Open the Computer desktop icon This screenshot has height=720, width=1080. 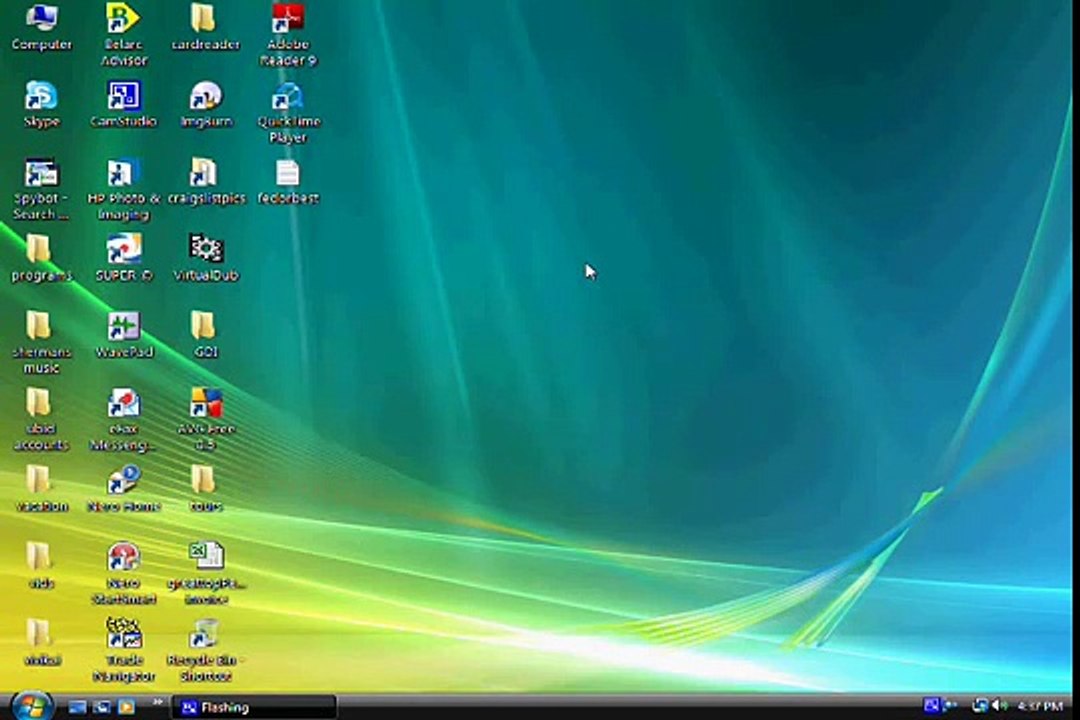pos(41,28)
